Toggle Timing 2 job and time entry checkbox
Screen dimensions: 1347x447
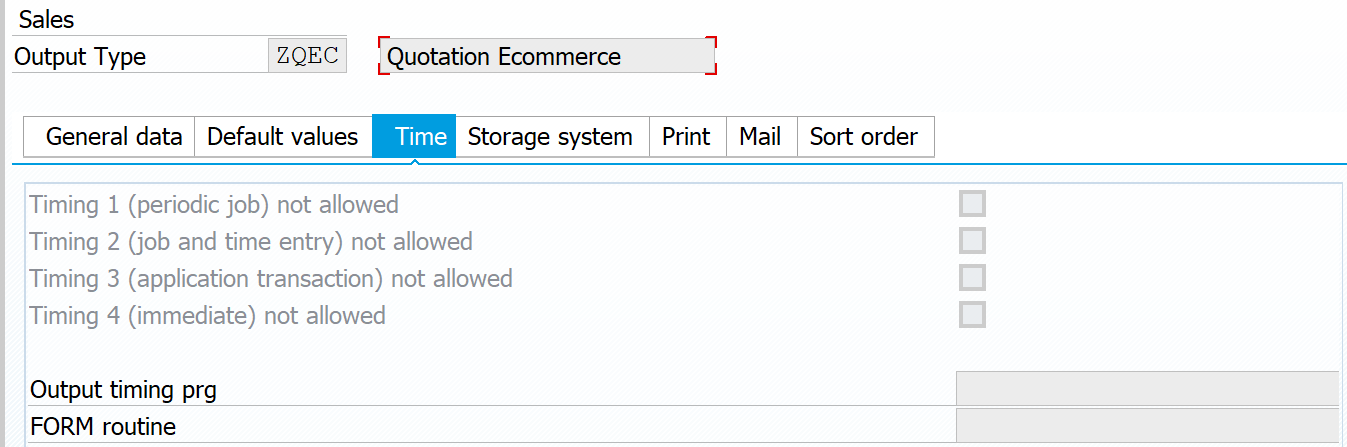pyautogui.click(x=972, y=241)
